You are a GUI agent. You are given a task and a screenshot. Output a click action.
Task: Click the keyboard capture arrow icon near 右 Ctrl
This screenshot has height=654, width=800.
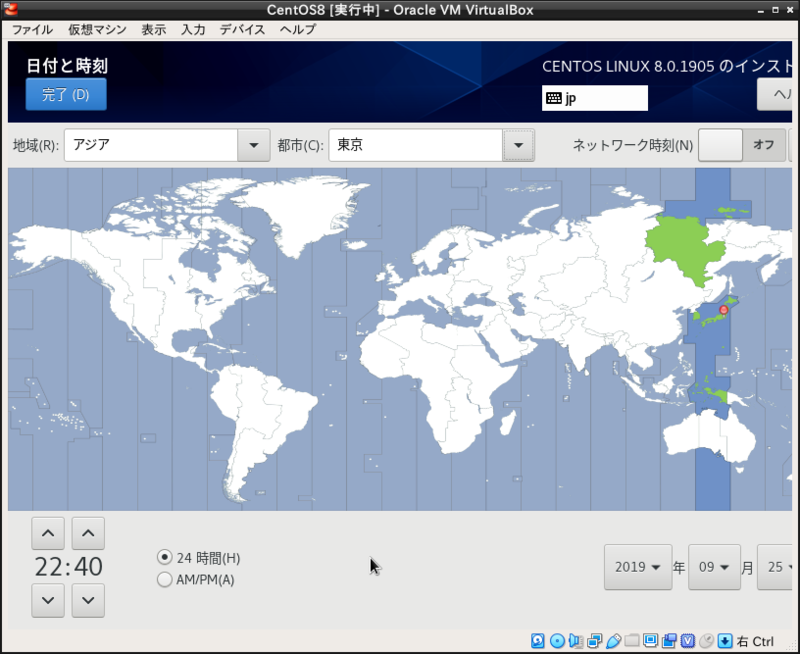(x=725, y=641)
